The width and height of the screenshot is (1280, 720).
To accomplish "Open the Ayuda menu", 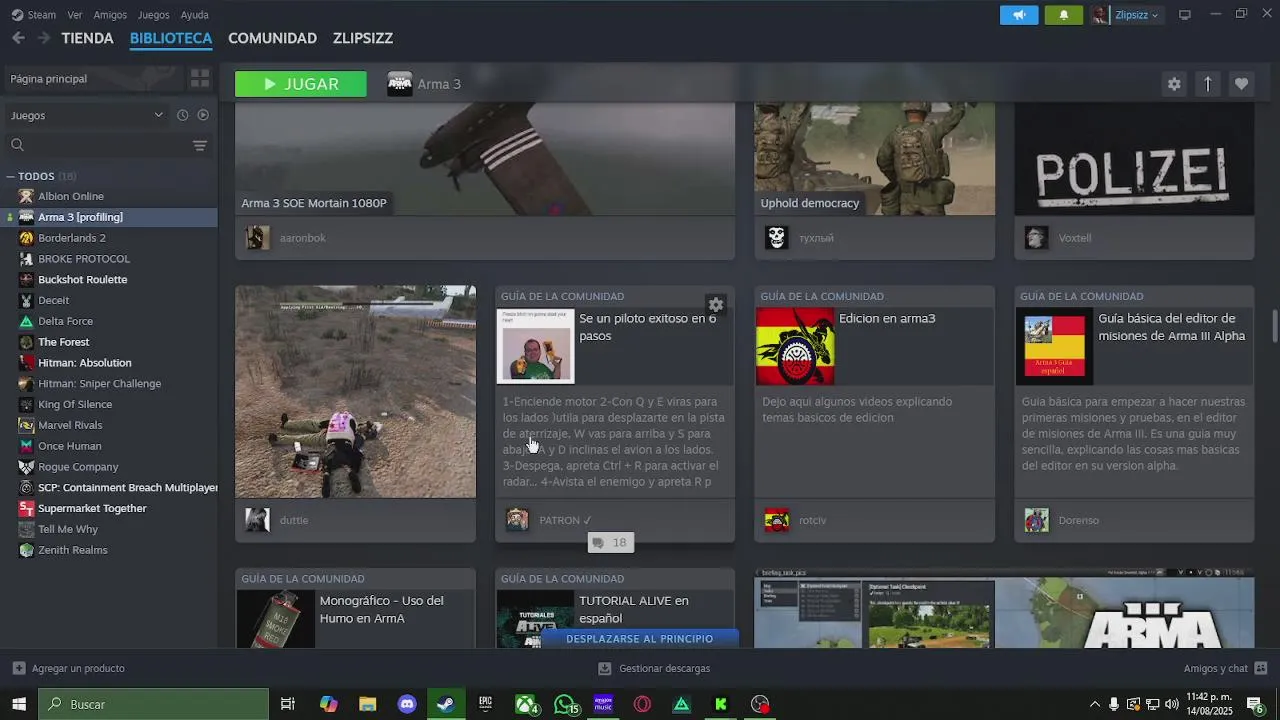I will [195, 15].
